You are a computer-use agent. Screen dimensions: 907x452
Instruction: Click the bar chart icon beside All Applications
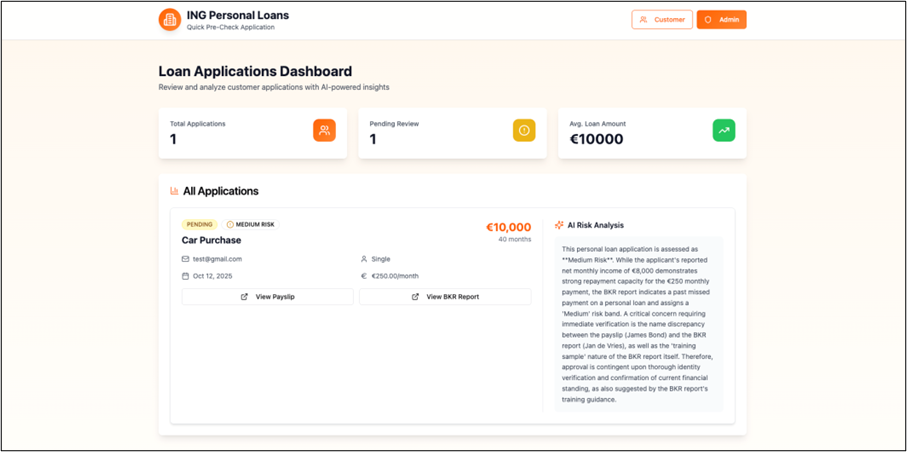coord(174,191)
